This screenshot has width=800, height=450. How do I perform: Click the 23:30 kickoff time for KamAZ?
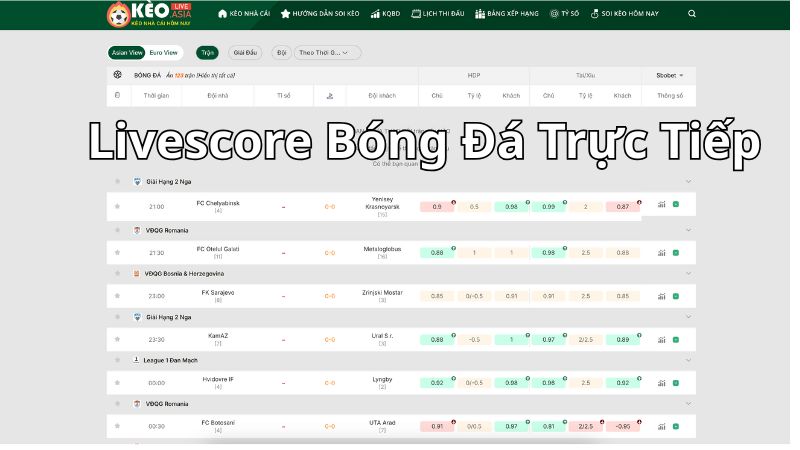click(x=157, y=340)
